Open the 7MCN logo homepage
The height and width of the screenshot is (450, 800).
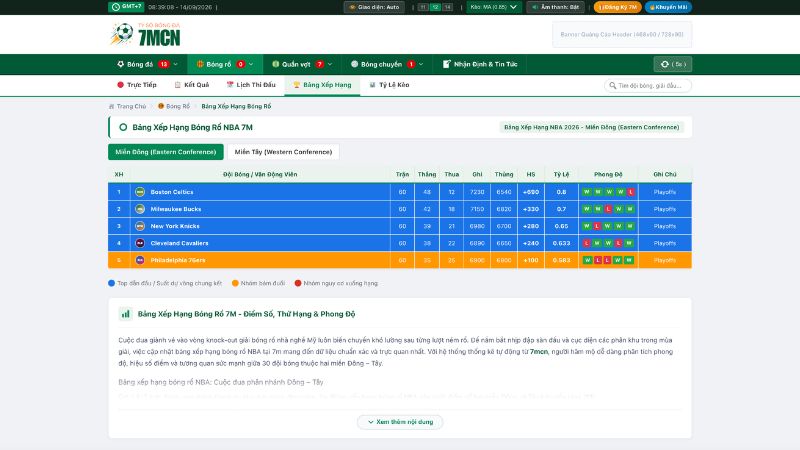coord(145,34)
